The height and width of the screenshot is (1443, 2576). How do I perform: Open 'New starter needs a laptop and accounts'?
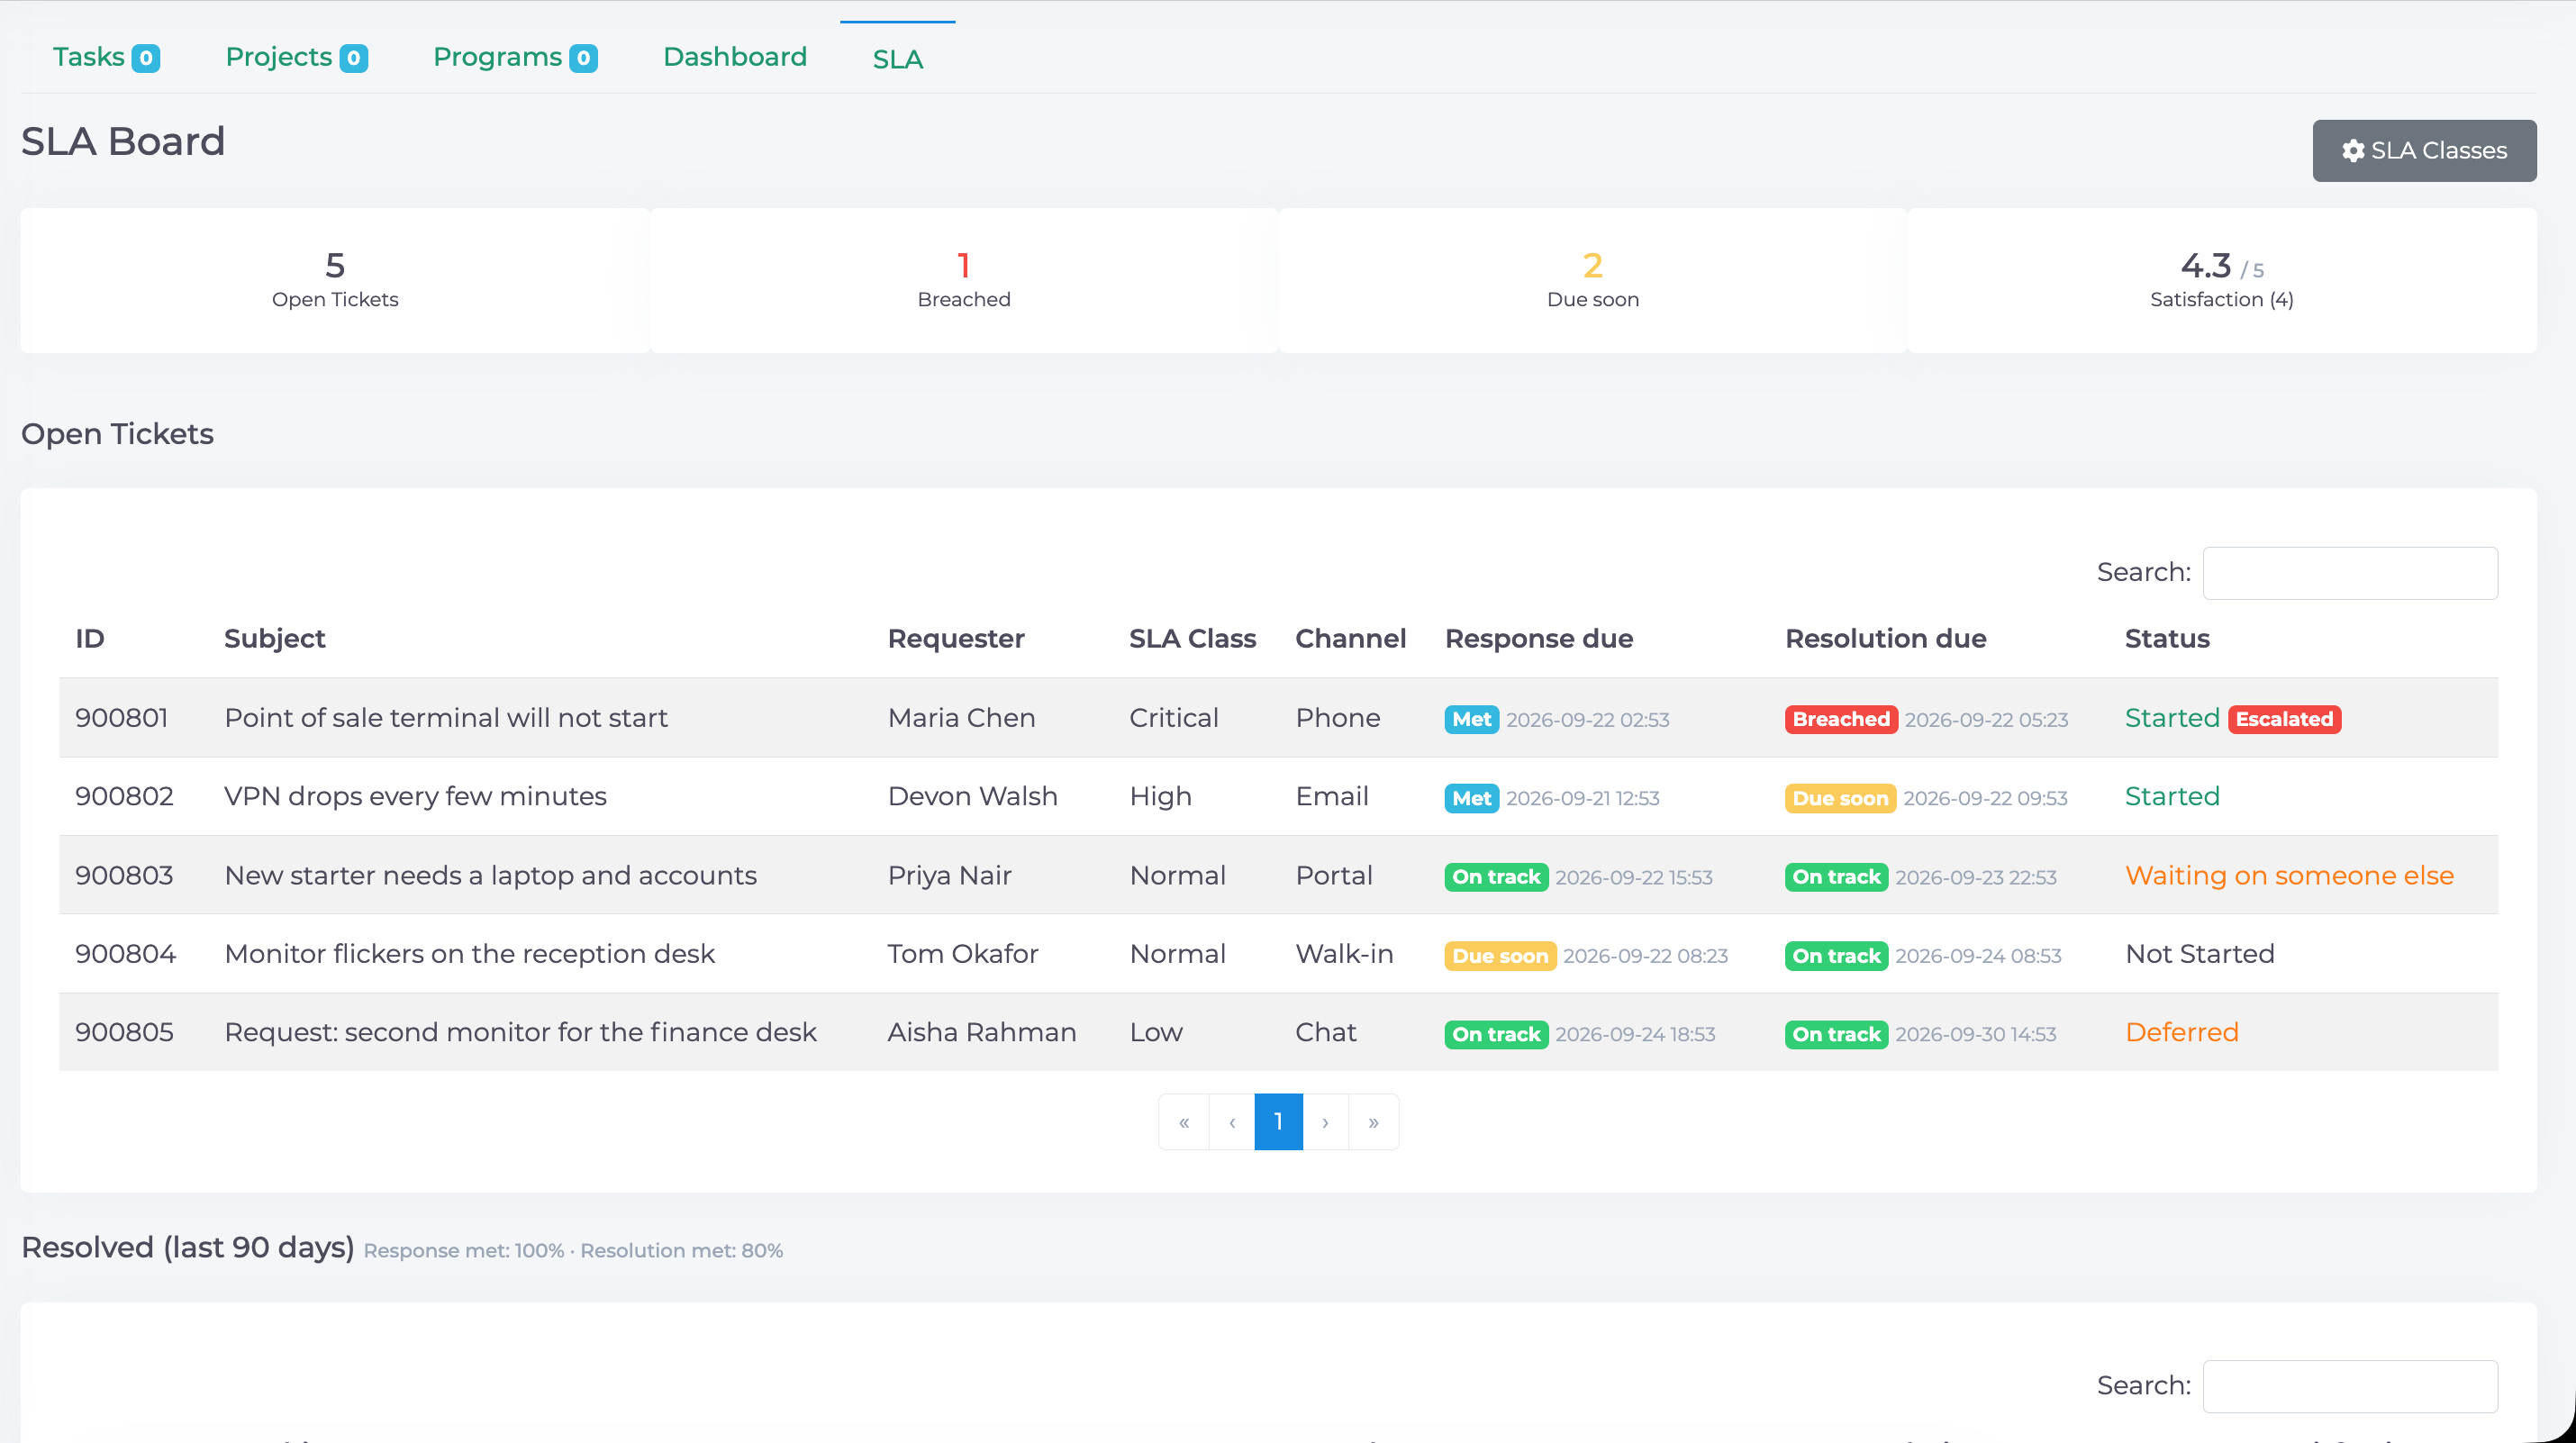(491, 876)
